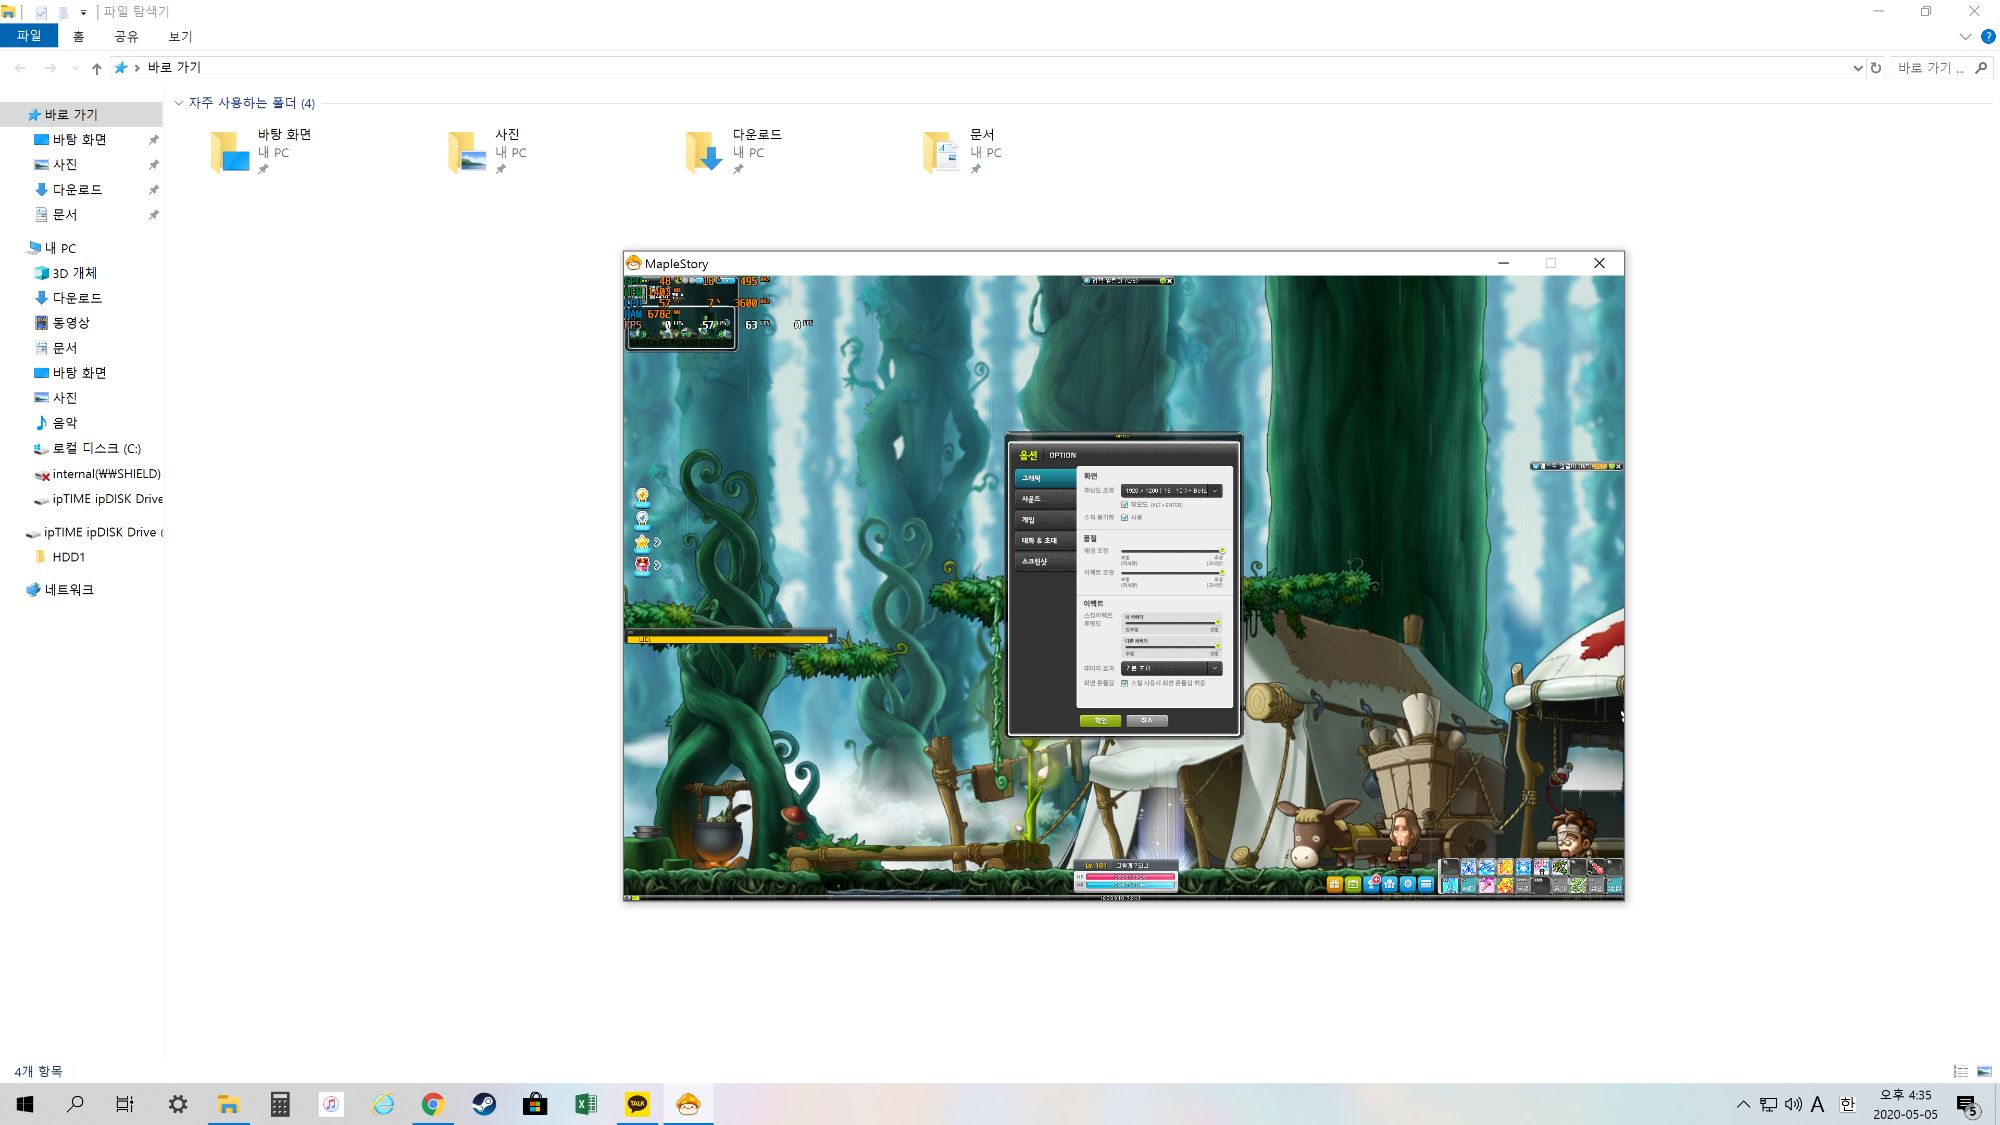Adjust the 배경 조정 quality slider
The image size is (2000, 1125).
click(1172, 551)
